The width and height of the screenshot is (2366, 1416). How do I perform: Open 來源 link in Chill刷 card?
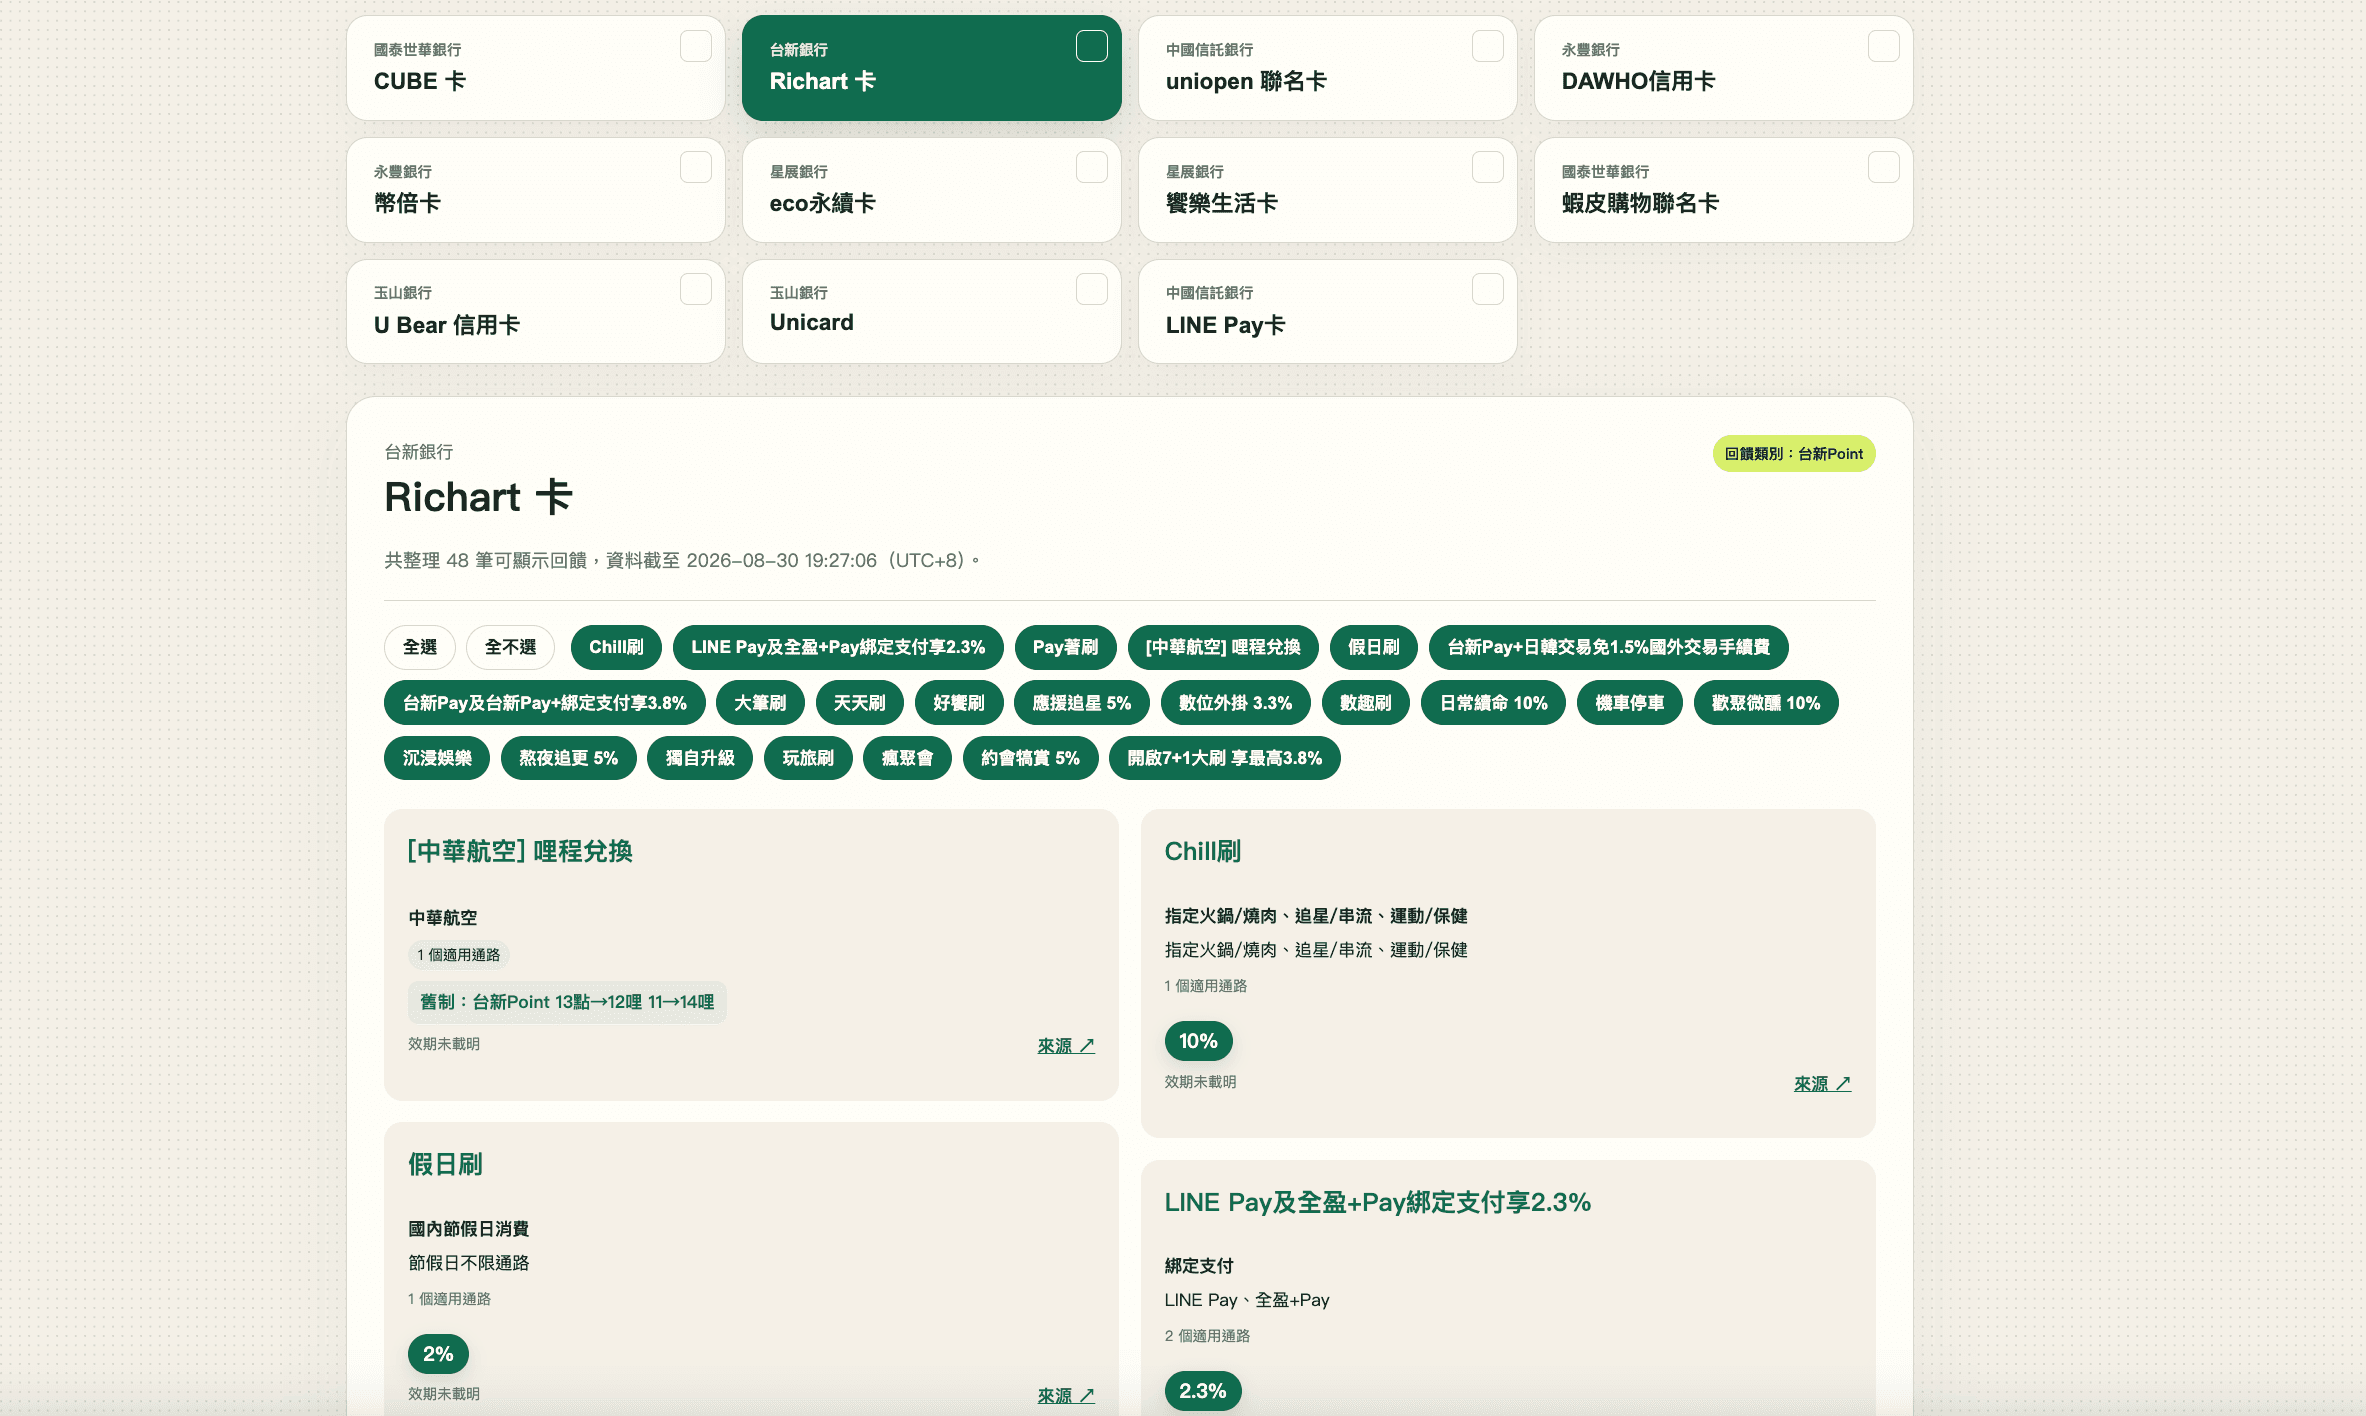(1823, 1084)
